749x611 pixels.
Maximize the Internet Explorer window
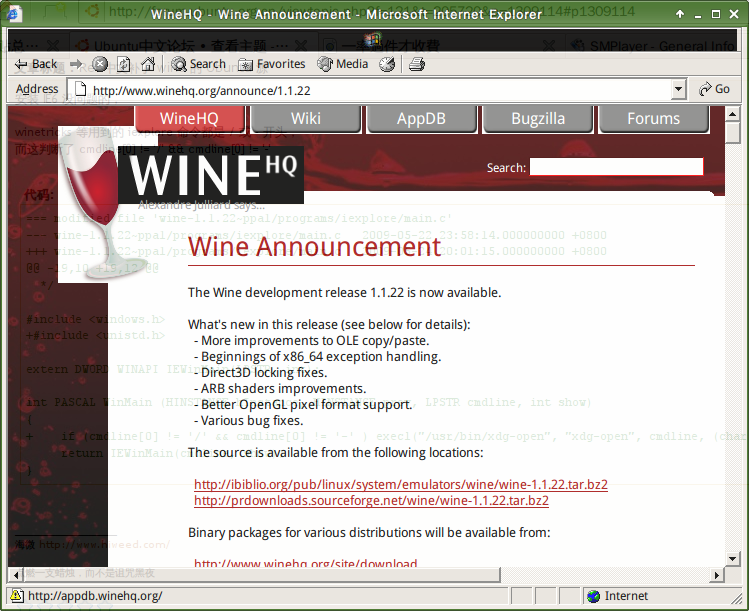(x=716, y=14)
